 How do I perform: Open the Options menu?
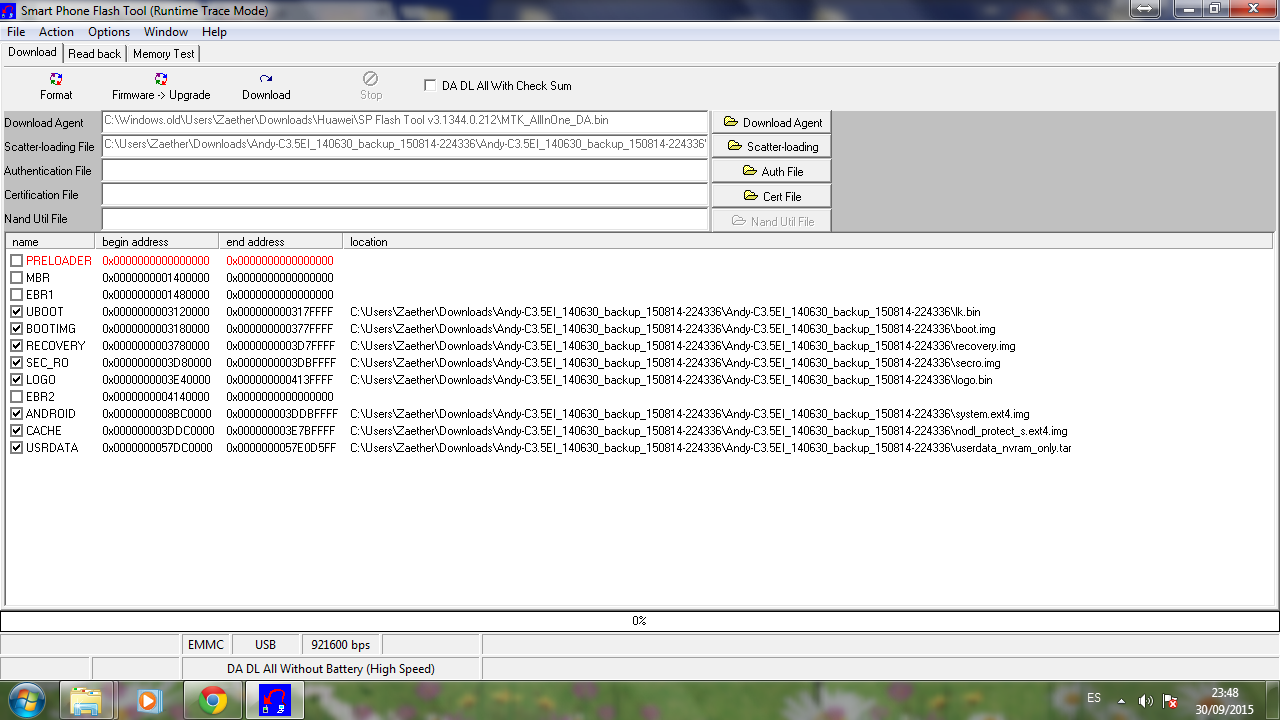point(109,32)
